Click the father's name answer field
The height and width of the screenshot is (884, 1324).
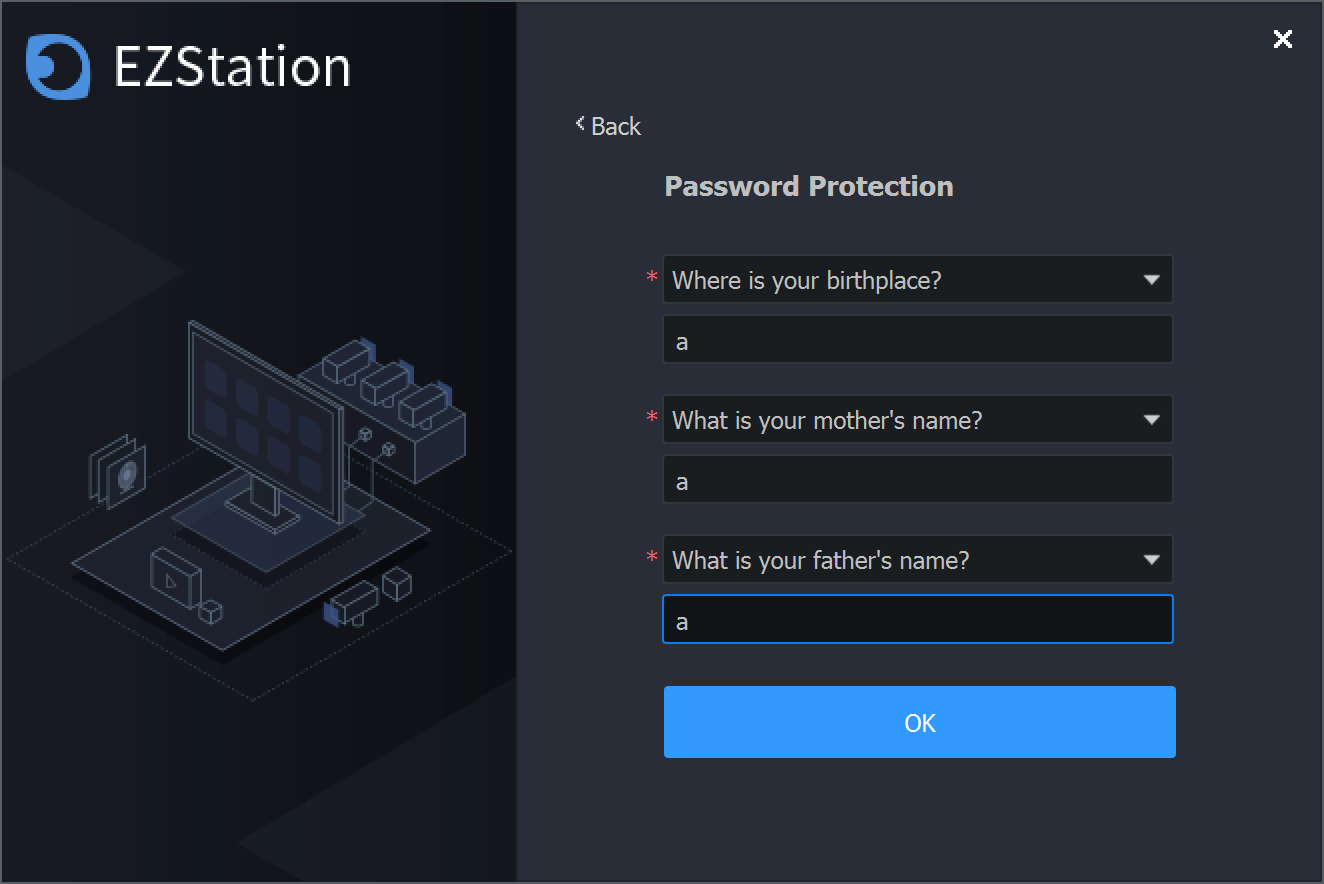click(917, 621)
